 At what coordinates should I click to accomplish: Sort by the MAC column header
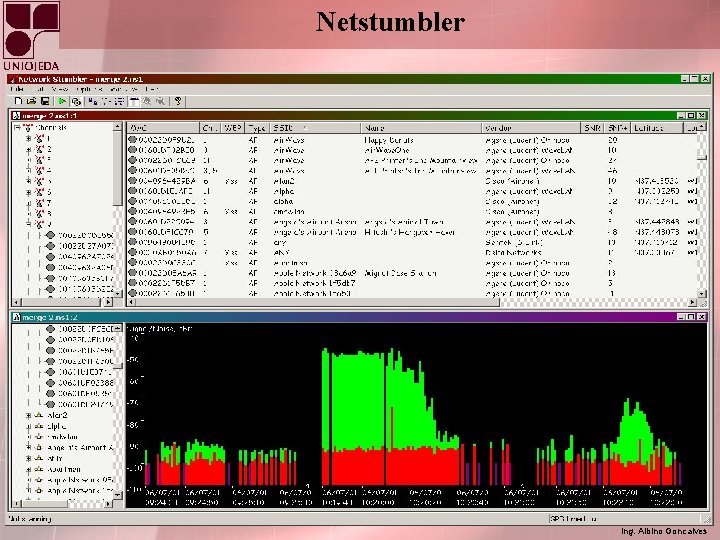[x=163, y=128]
